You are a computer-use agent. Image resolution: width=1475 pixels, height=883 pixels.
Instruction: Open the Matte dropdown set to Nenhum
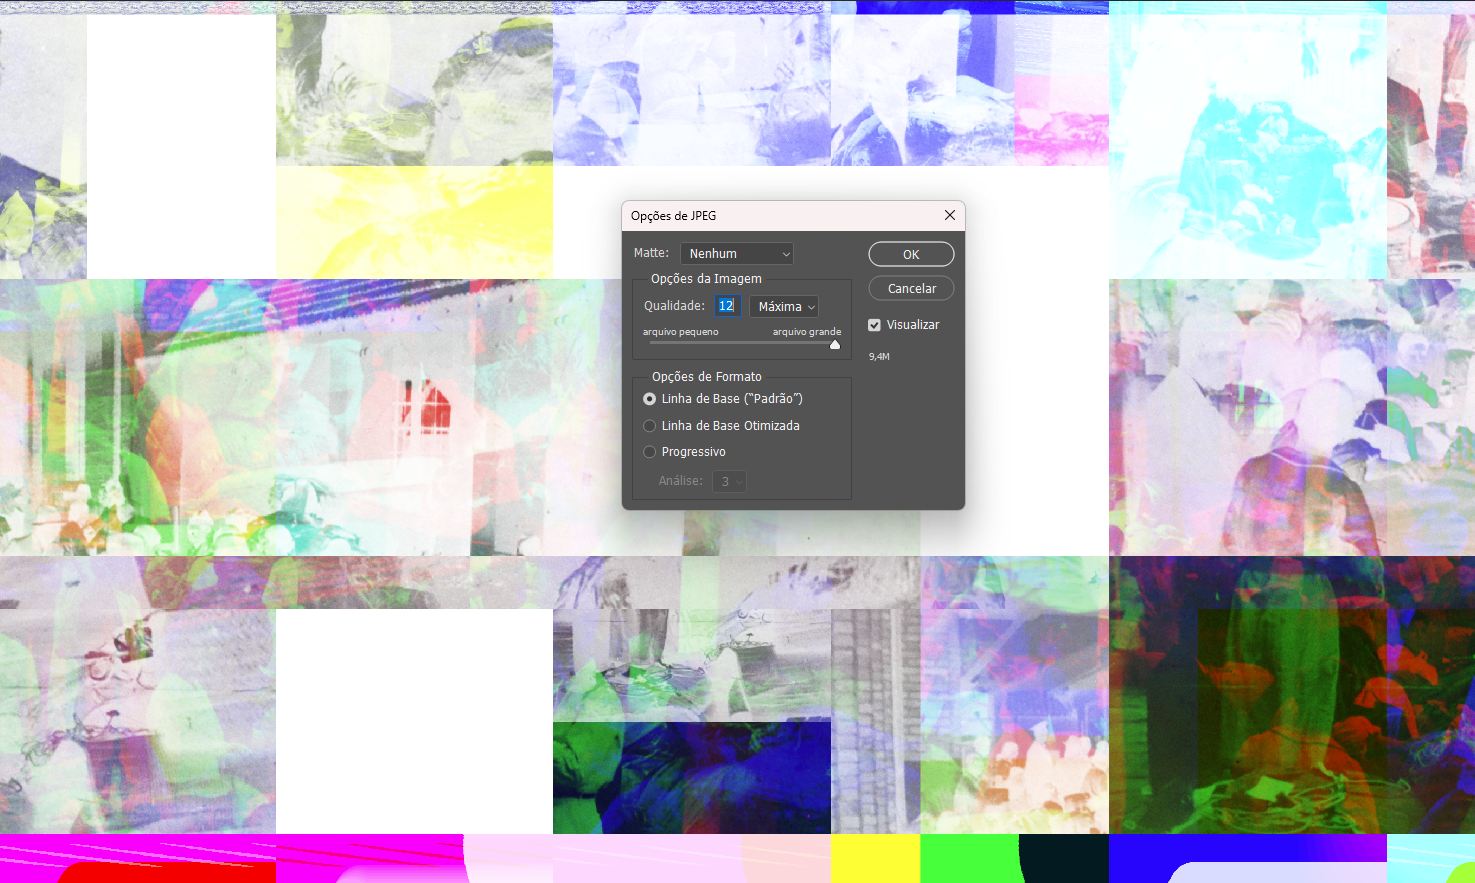pyautogui.click(x=737, y=254)
